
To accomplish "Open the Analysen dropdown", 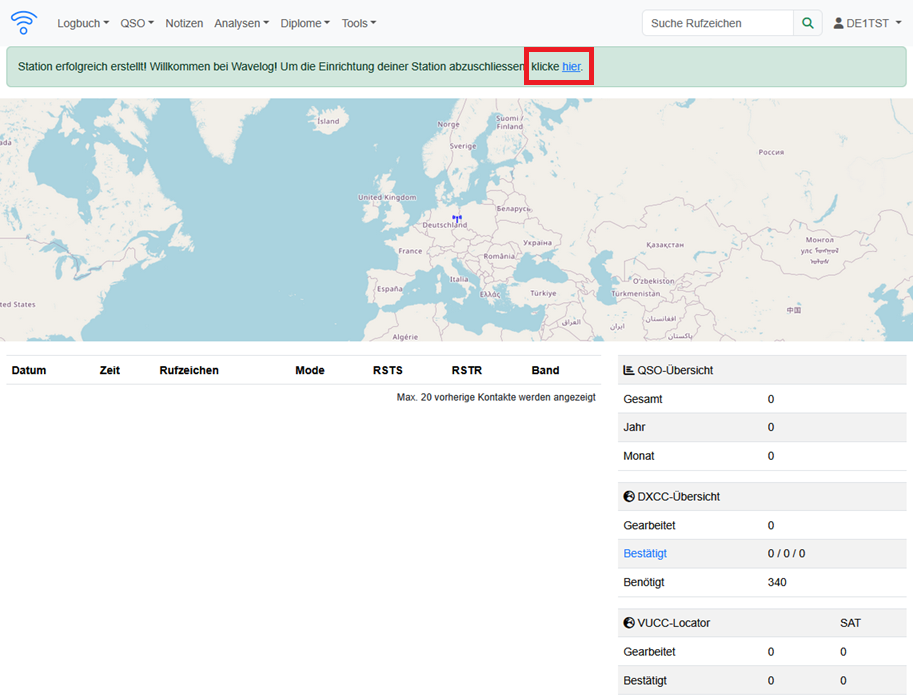I will coord(241,23).
